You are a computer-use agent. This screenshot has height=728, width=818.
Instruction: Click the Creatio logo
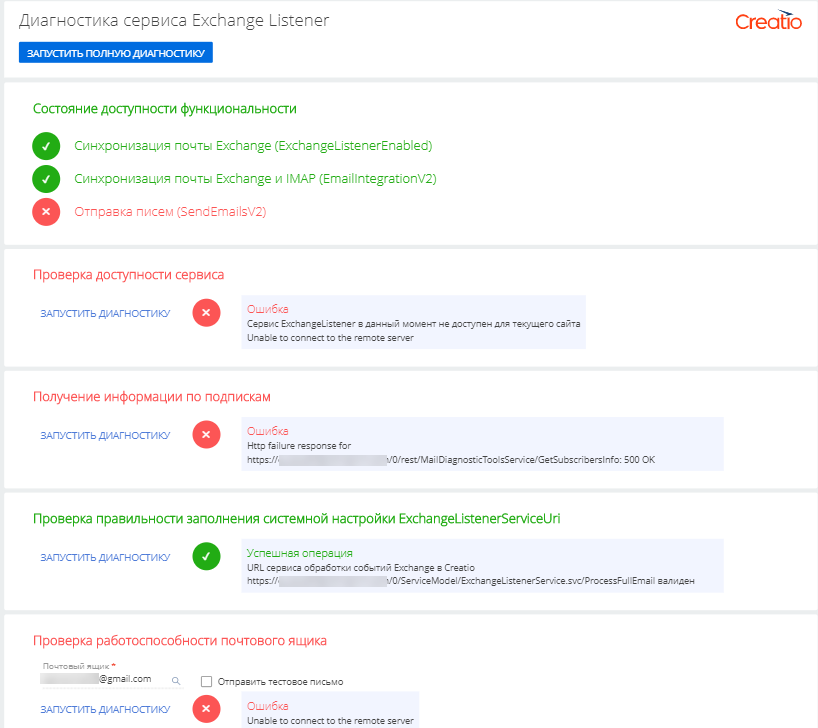pos(768,22)
